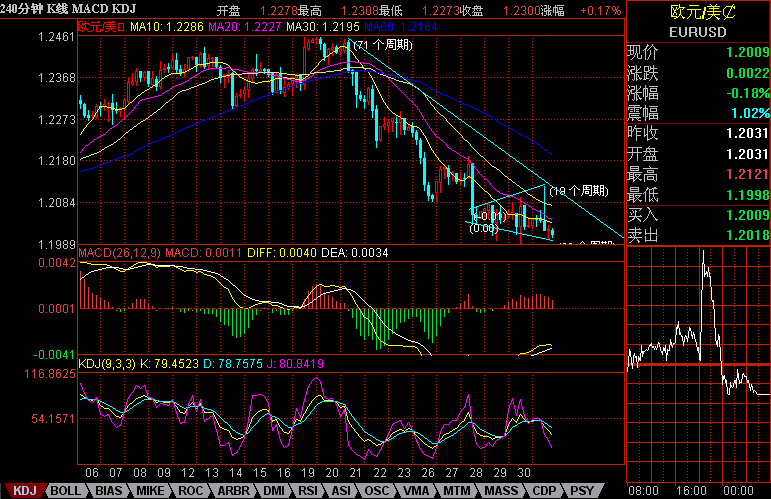The width and height of the screenshot is (771, 499).
Task: Select the MTM indicator tab
Action: click(457, 491)
